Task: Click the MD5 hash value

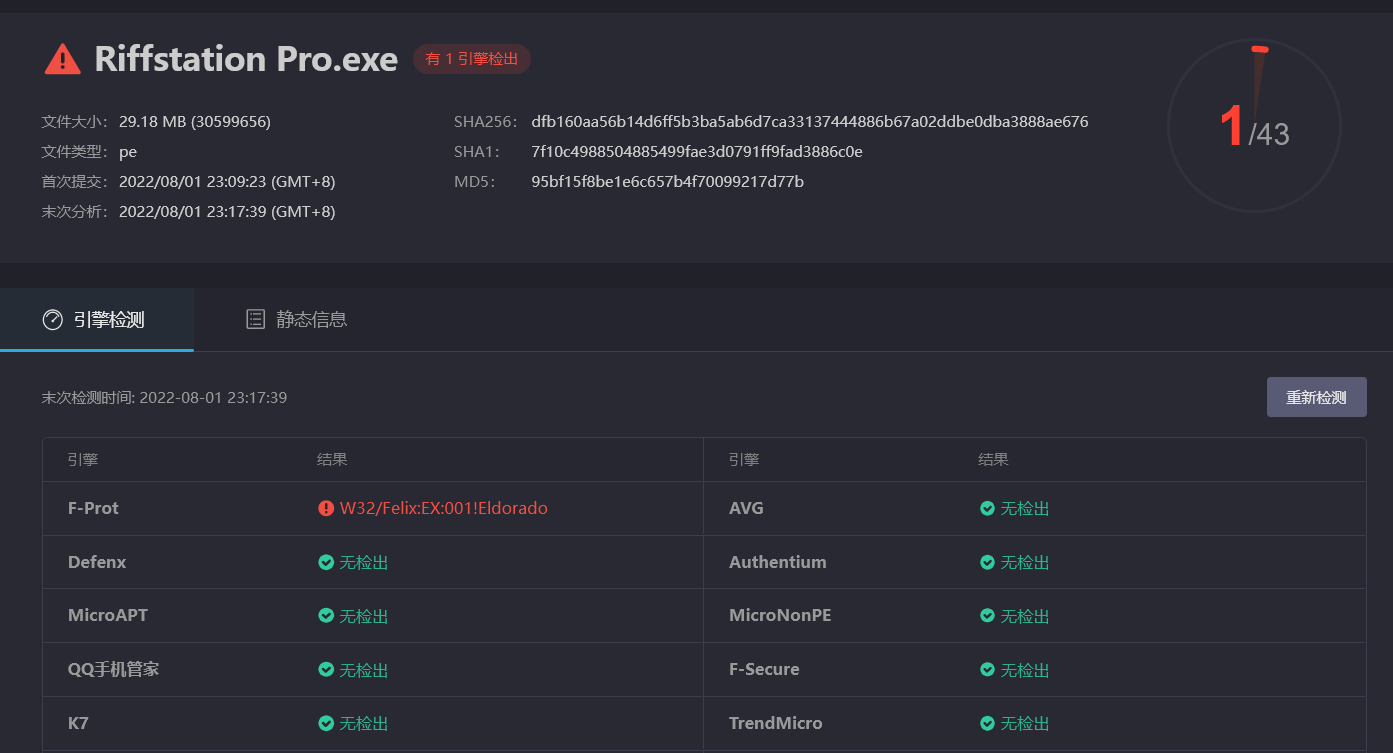Action: (667, 182)
